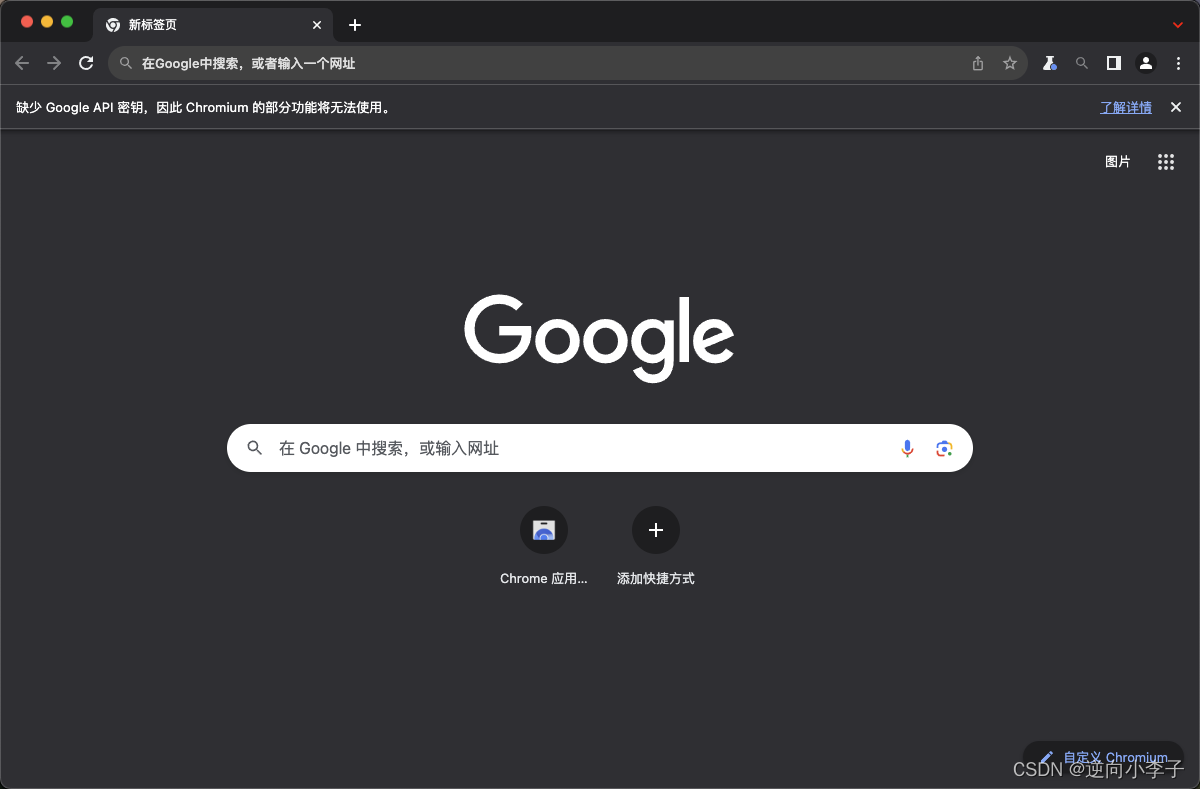Image resolution: width=1200 pixels, height=789 pixels.
Task: Click the share icon in the address bar
Action: [977, 62]
